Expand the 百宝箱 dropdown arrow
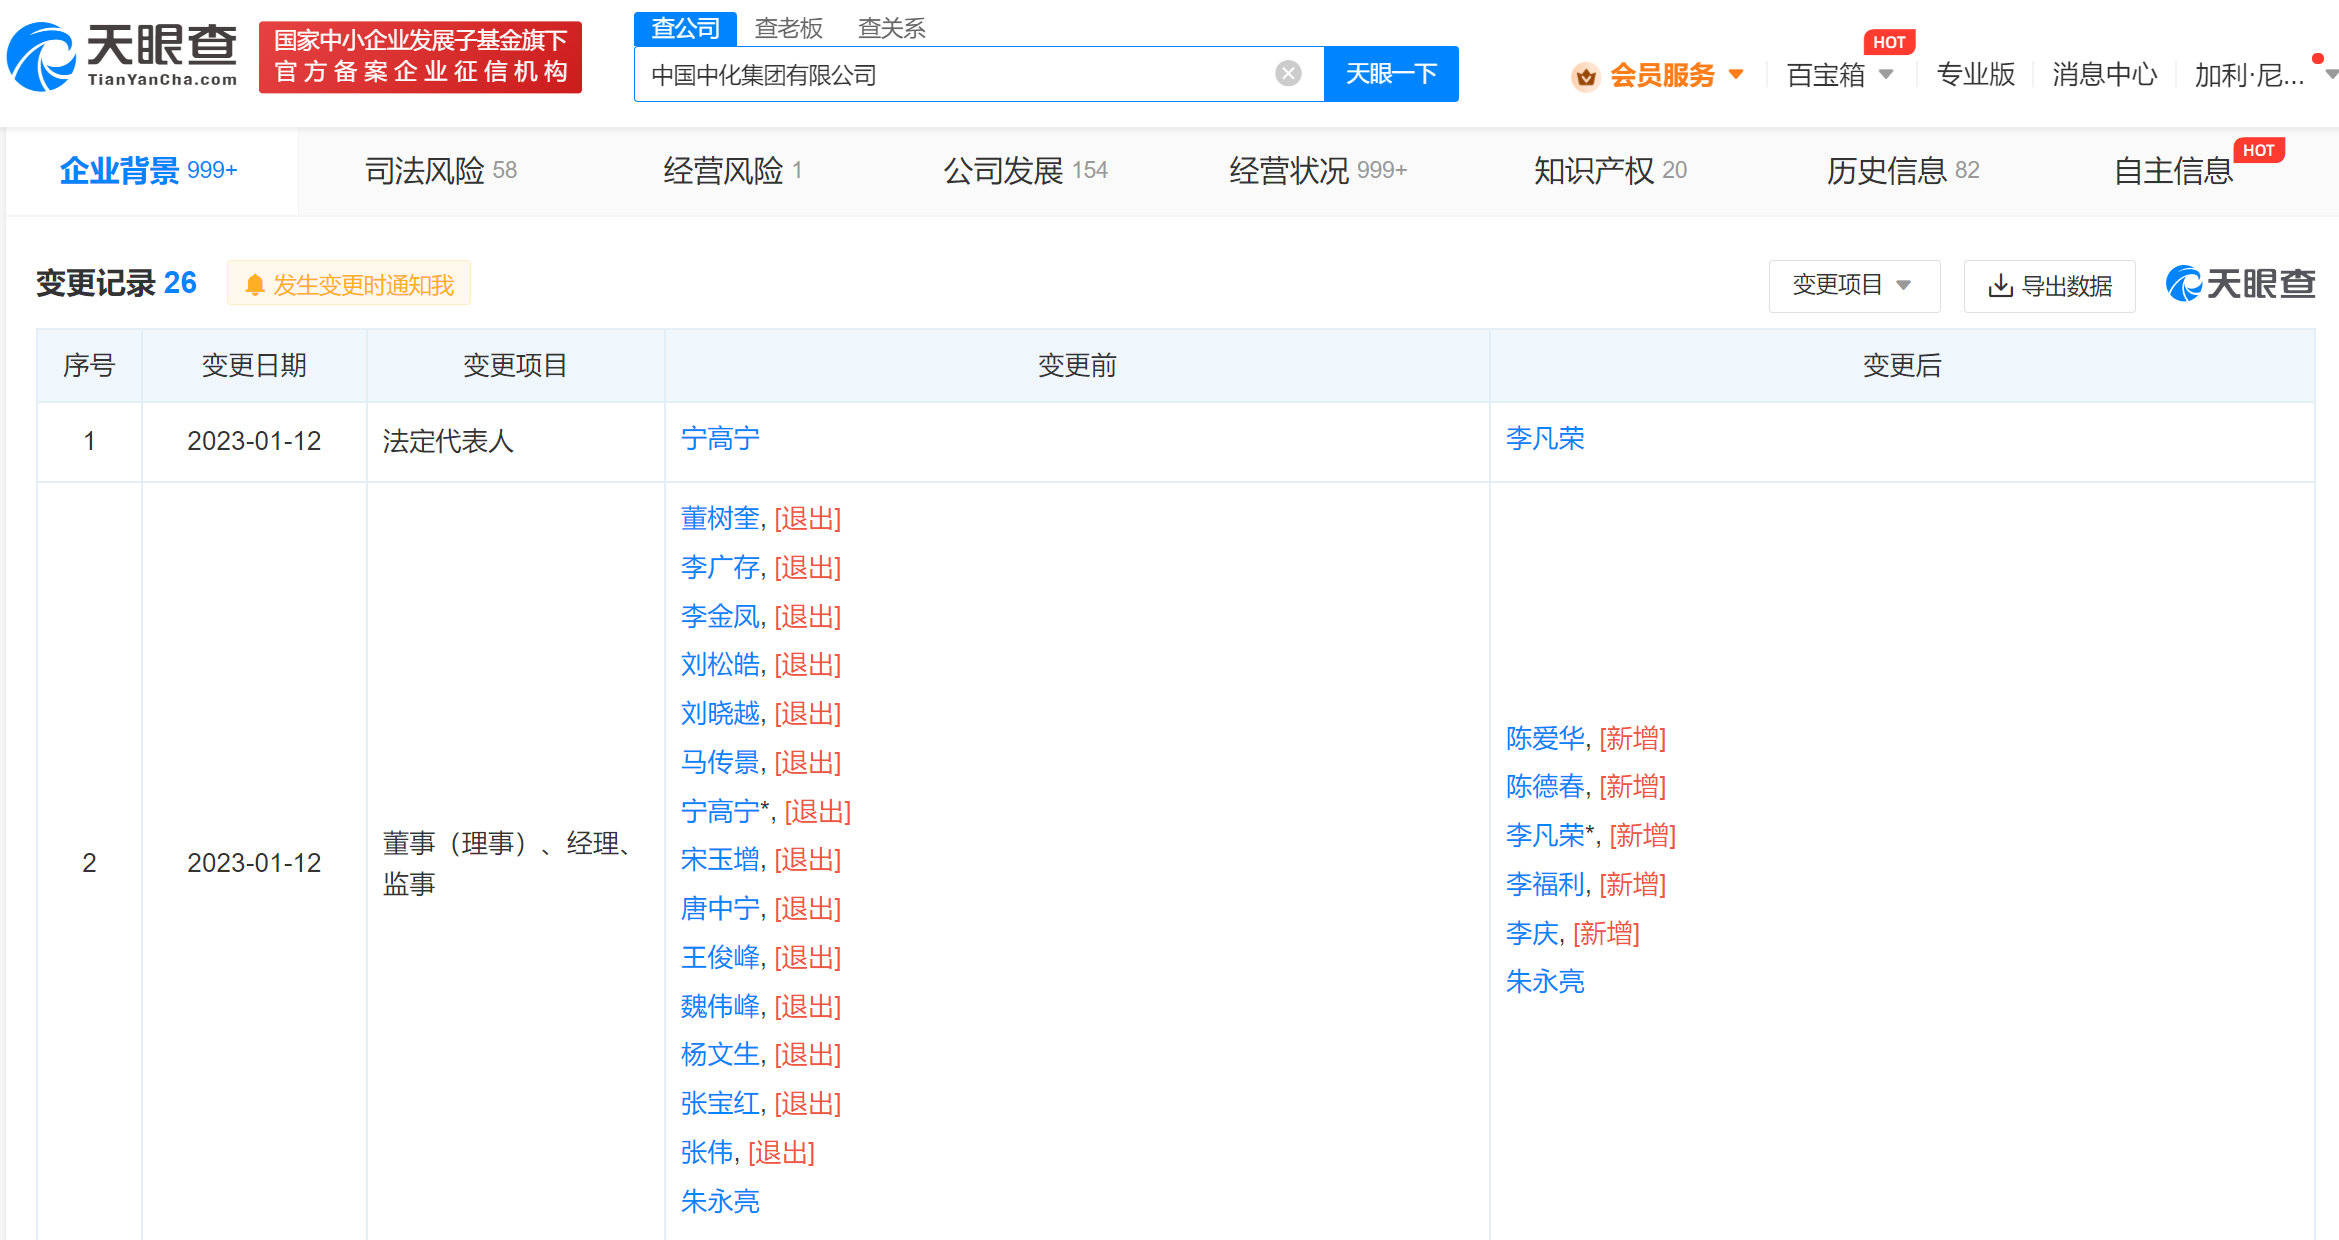 tap(1886, 74)
